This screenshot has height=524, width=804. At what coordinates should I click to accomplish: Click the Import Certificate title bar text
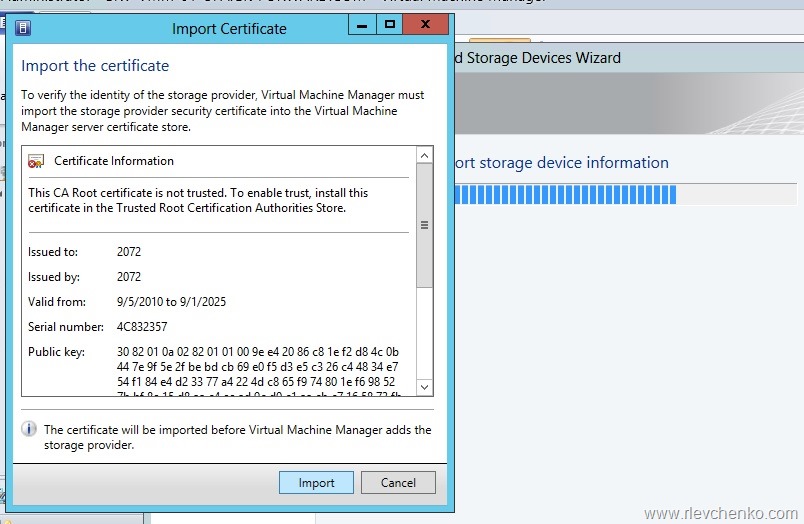click(229, 29)
